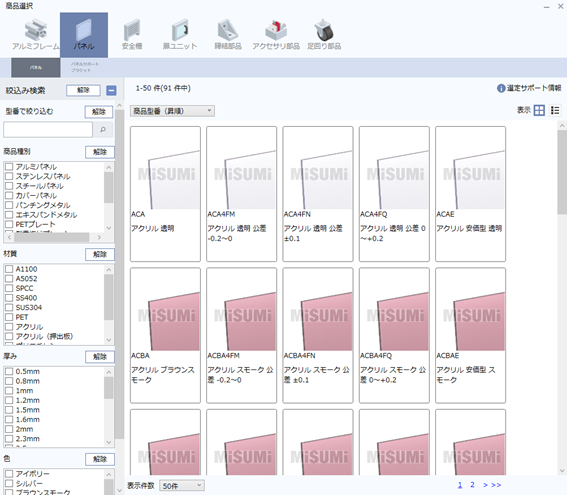This screenshot has height=495, width=567.
Task: Select the パネルサポートブラケット sub-tab
Action: click(x=85, y=68)
